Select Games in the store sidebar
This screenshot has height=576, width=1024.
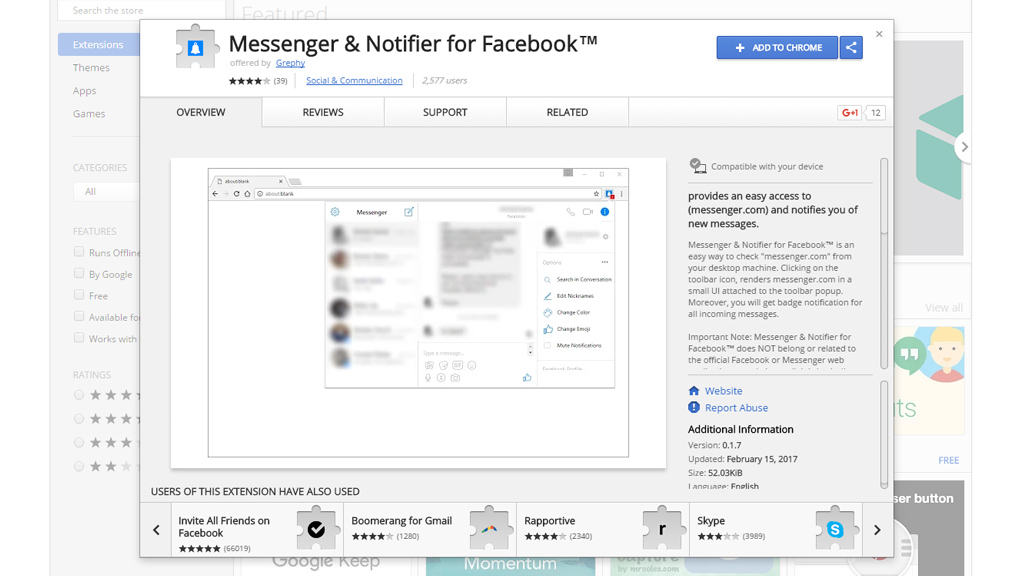coord(89,114)
